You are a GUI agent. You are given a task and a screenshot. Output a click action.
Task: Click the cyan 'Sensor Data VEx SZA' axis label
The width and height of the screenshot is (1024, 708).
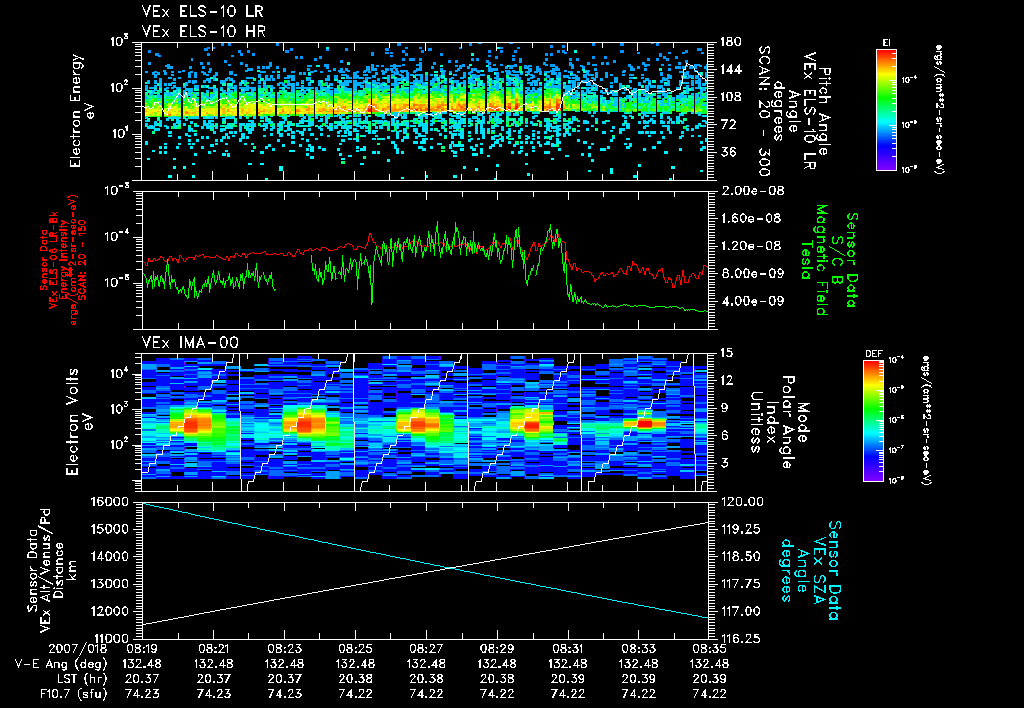click(x=810, y=570)
